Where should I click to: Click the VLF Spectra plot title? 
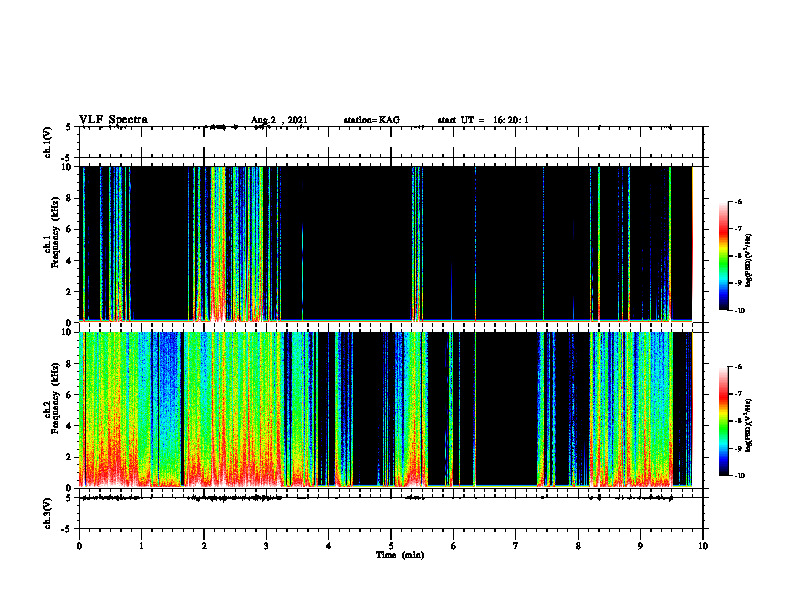pyautogui.click(x=113, y=120)
